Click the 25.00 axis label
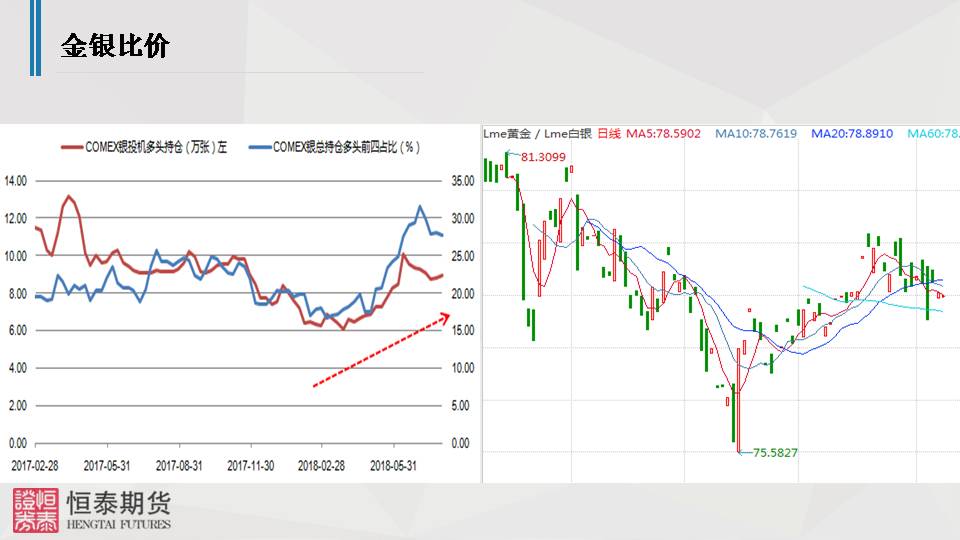This screenshot has height=540, width=960. [463, 257]
